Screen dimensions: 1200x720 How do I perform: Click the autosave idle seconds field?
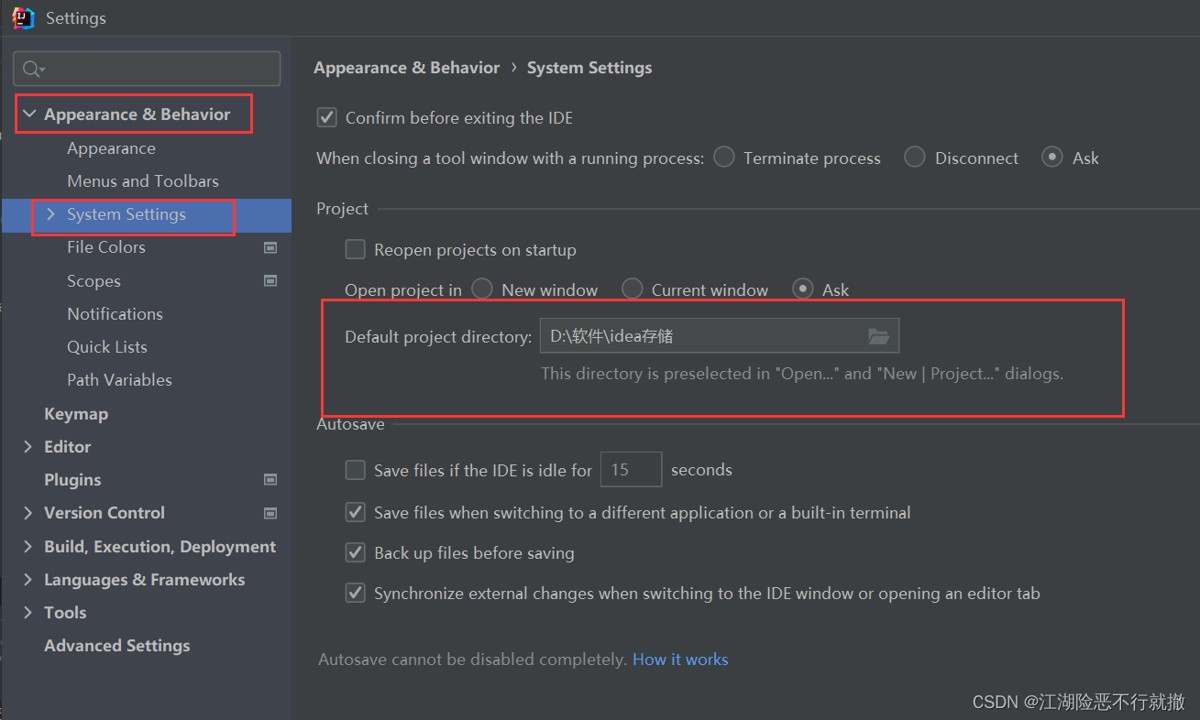(630, 469)
